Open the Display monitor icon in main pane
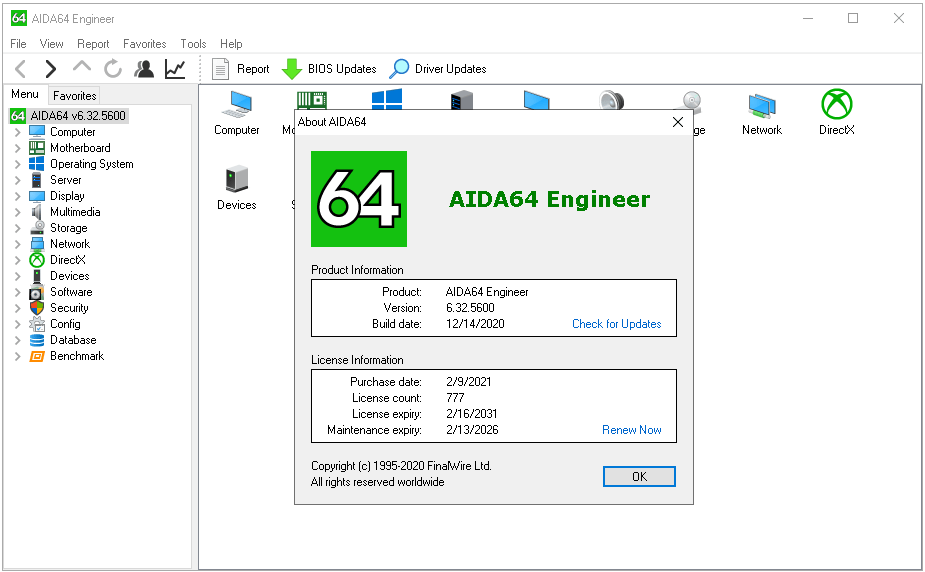The width and height of the screenshot is (925, 572). tap(537, 100)
